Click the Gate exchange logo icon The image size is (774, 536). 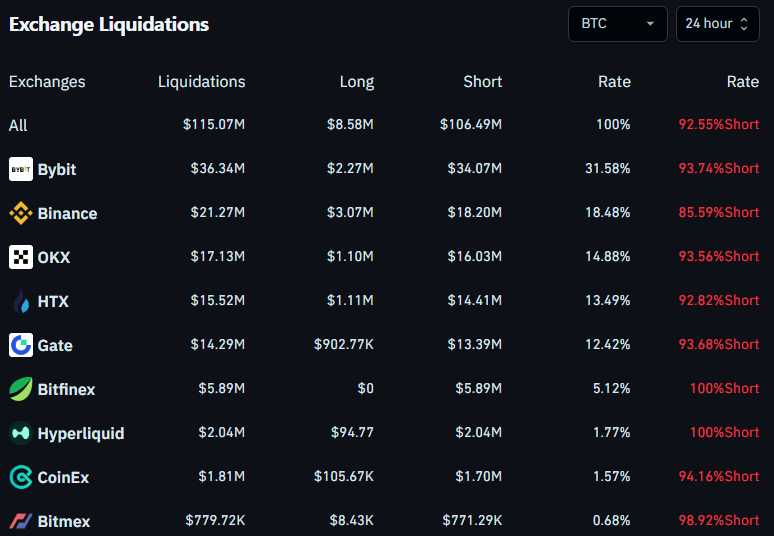pyautogui.click(x=21, y=345)
